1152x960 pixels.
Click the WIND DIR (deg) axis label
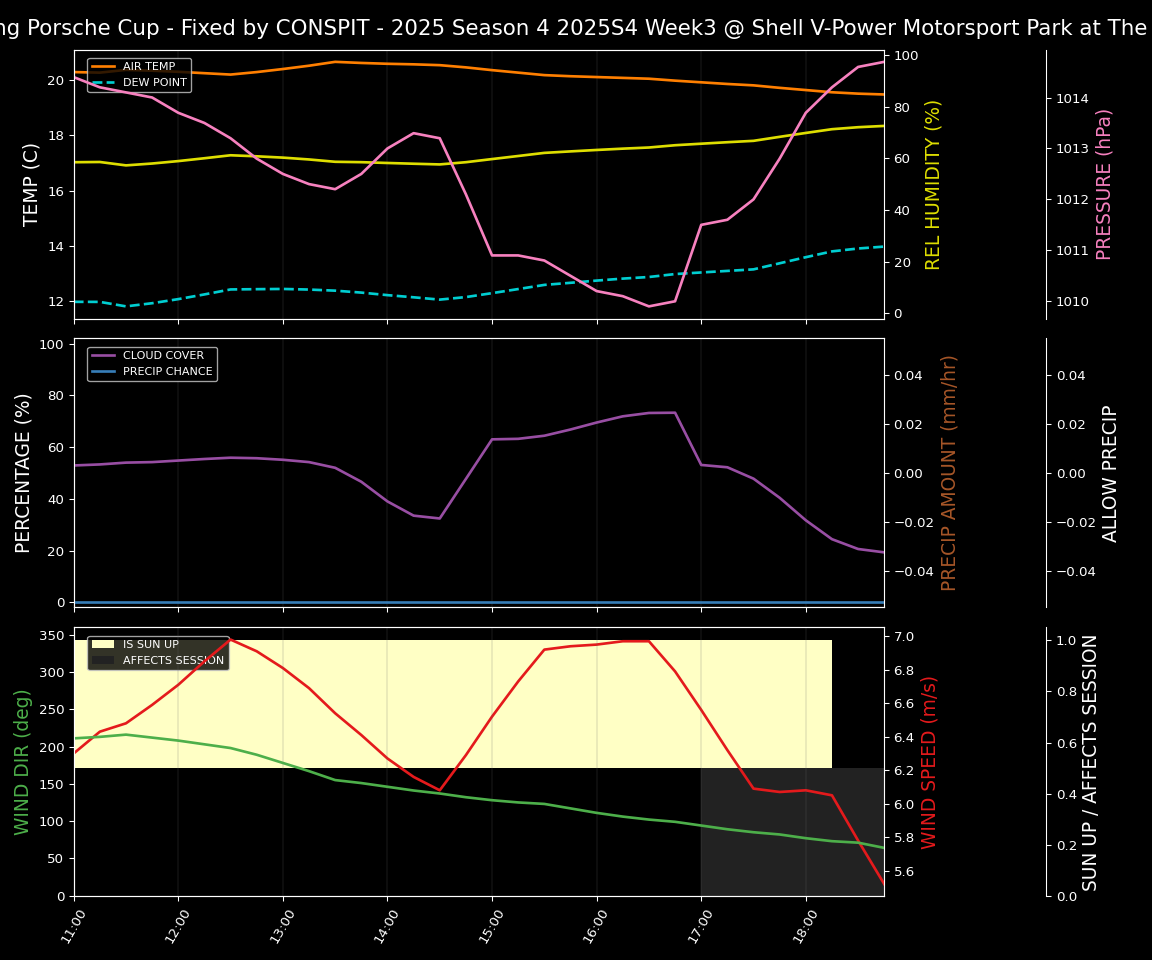coord(22,762)
